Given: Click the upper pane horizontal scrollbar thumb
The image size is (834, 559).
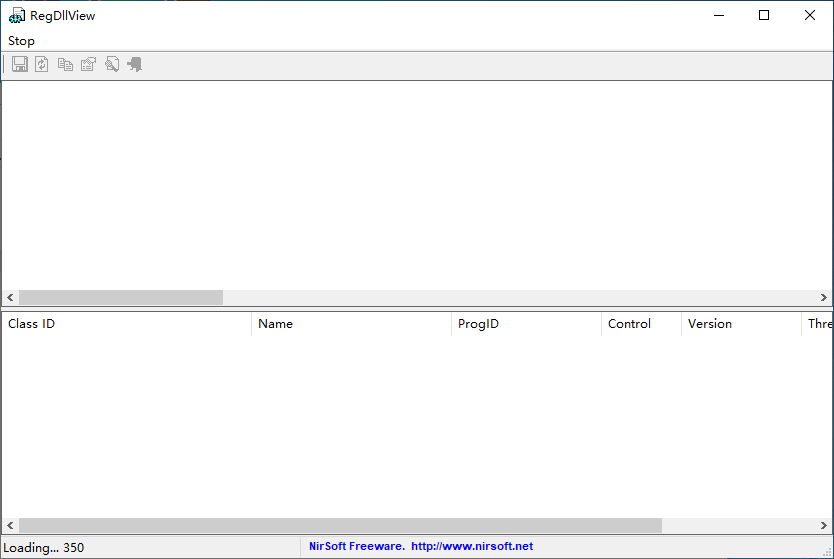Looking at the screenshot, I should point(120,298).
